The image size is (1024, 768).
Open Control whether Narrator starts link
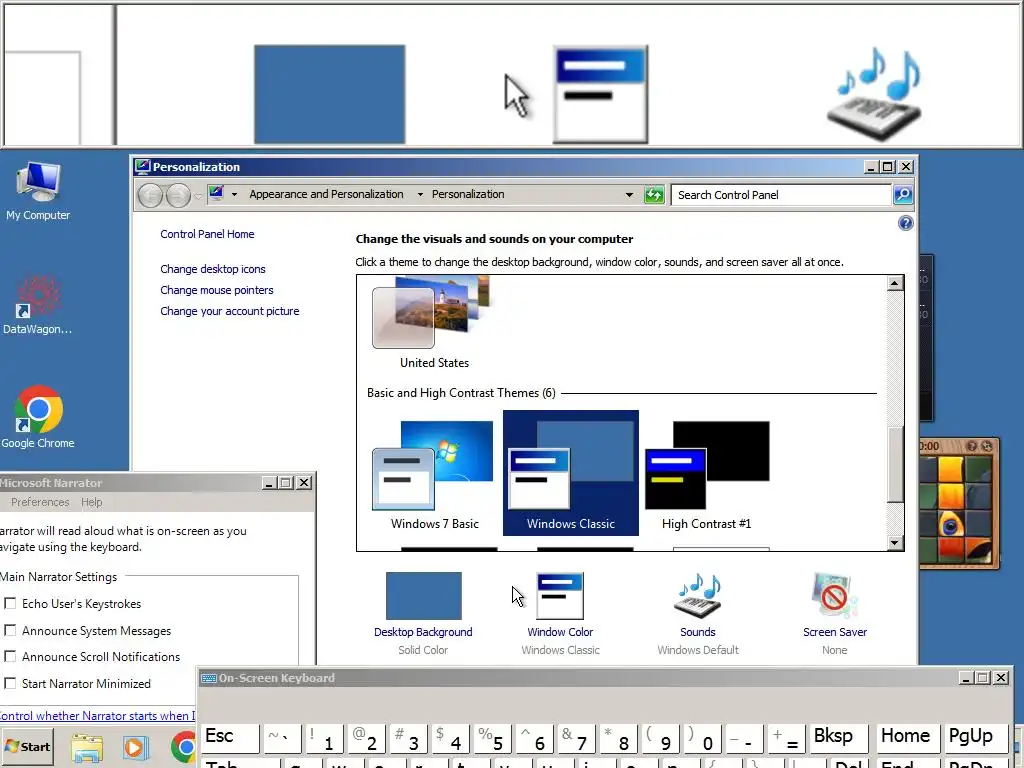[97, 716]
